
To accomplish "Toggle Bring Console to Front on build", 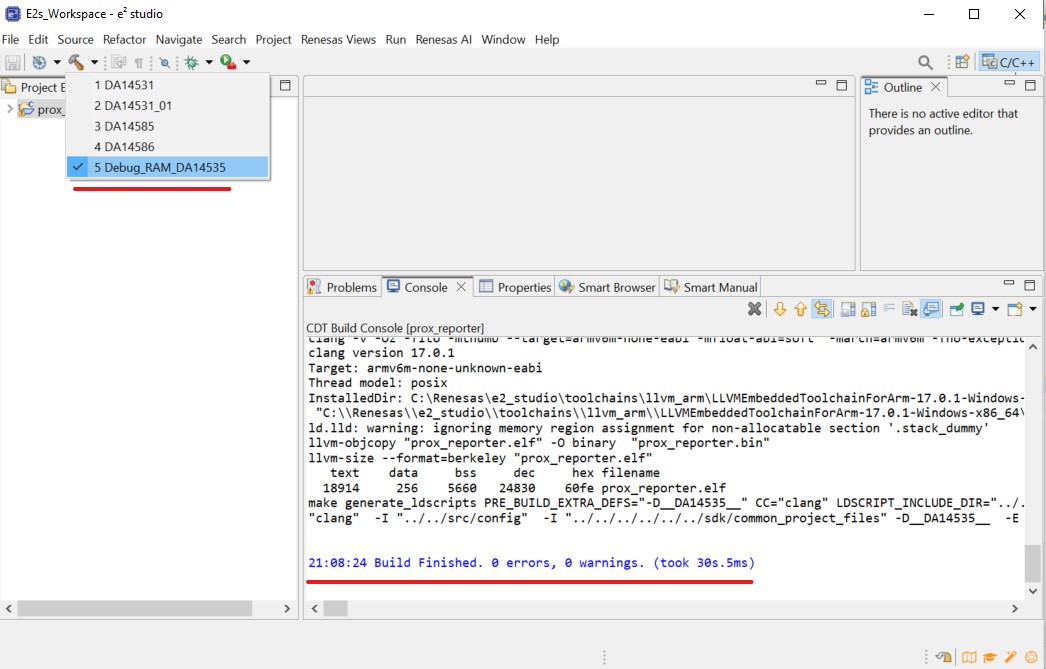I will pos(931,309).
